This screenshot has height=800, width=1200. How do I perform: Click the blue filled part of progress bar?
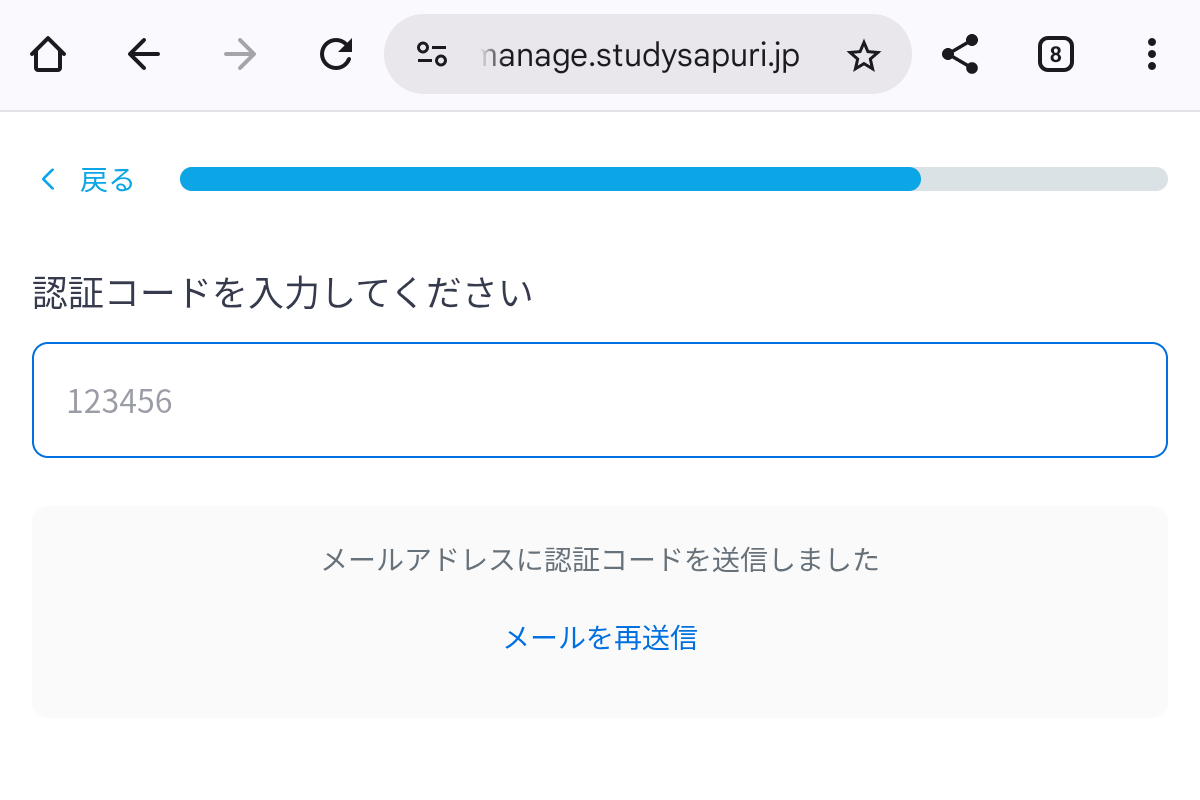point(550,179)
